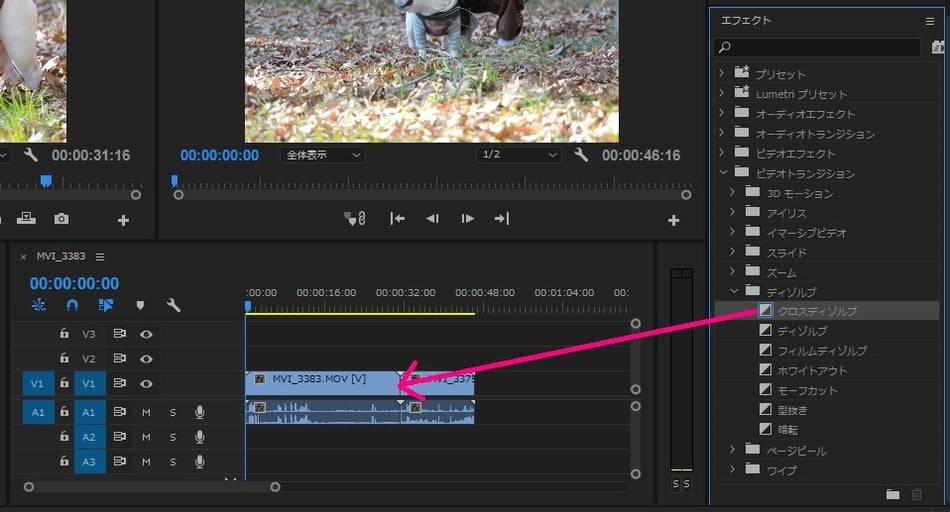The image size is (950, 512).
Task: Click the Program monitor timecode 00:00:00:00
Action: point(219,155)
